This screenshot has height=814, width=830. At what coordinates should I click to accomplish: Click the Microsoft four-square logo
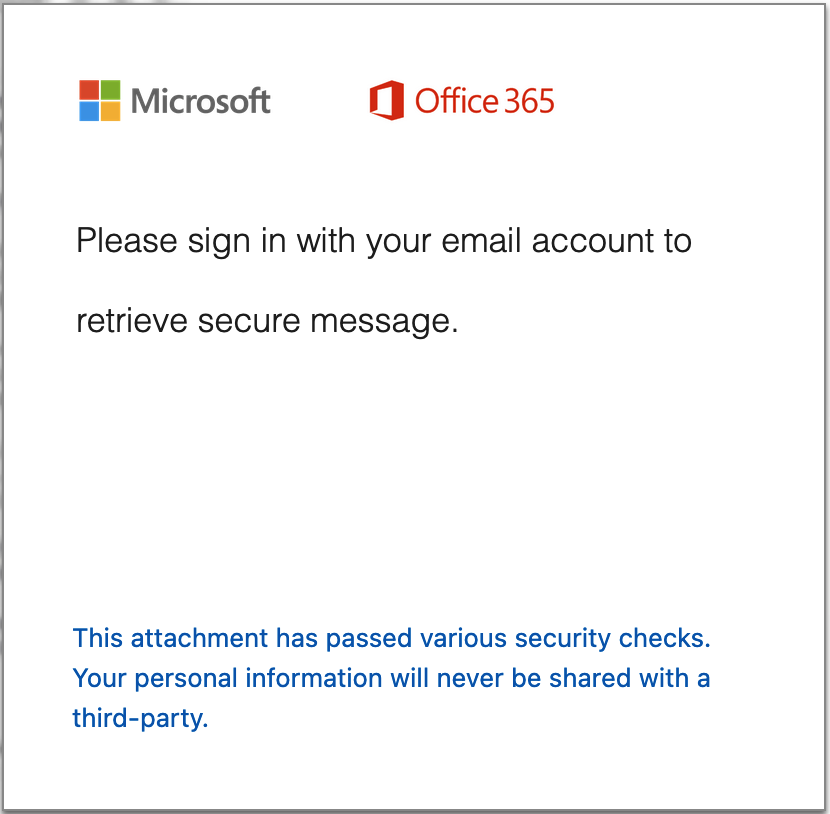click(100, 101)
